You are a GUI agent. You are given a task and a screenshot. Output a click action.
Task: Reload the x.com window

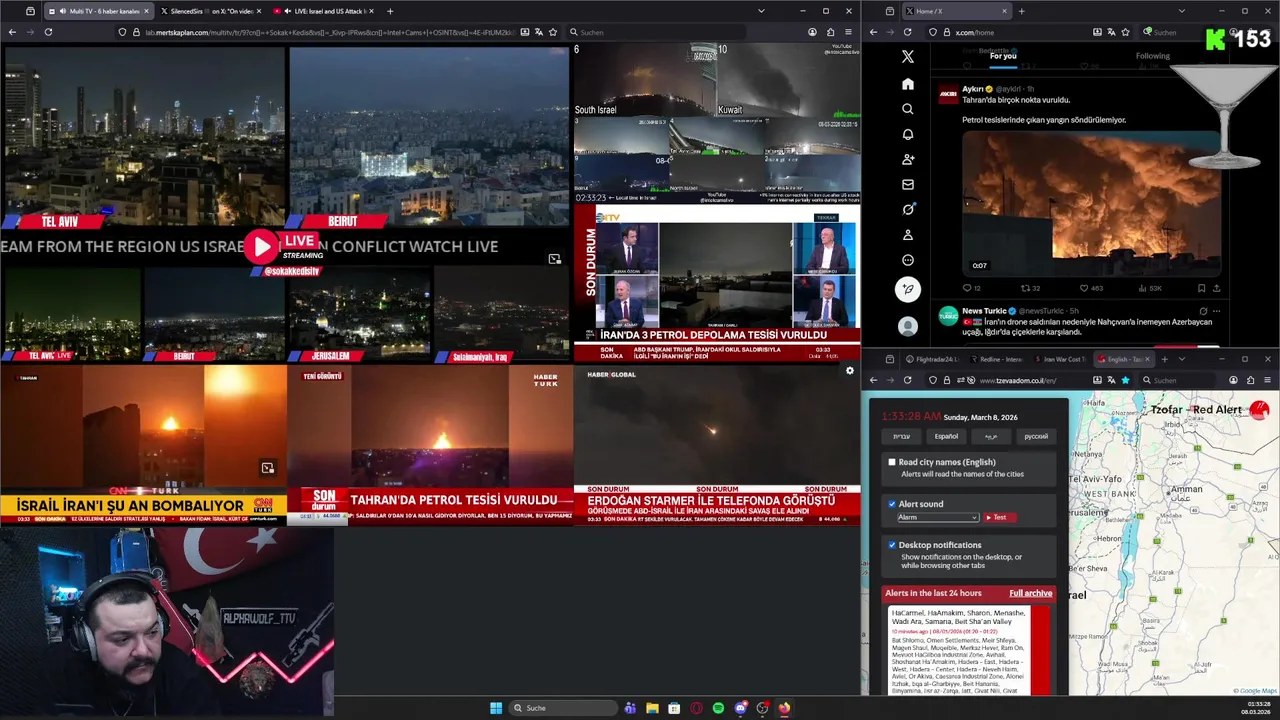pos(908,32)
